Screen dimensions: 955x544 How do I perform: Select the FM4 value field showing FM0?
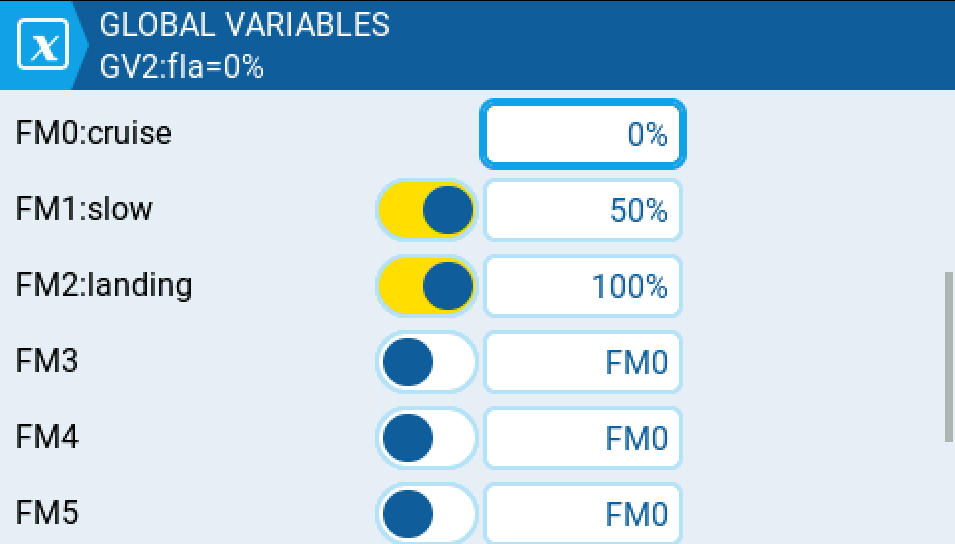click(x=583, y=438)
